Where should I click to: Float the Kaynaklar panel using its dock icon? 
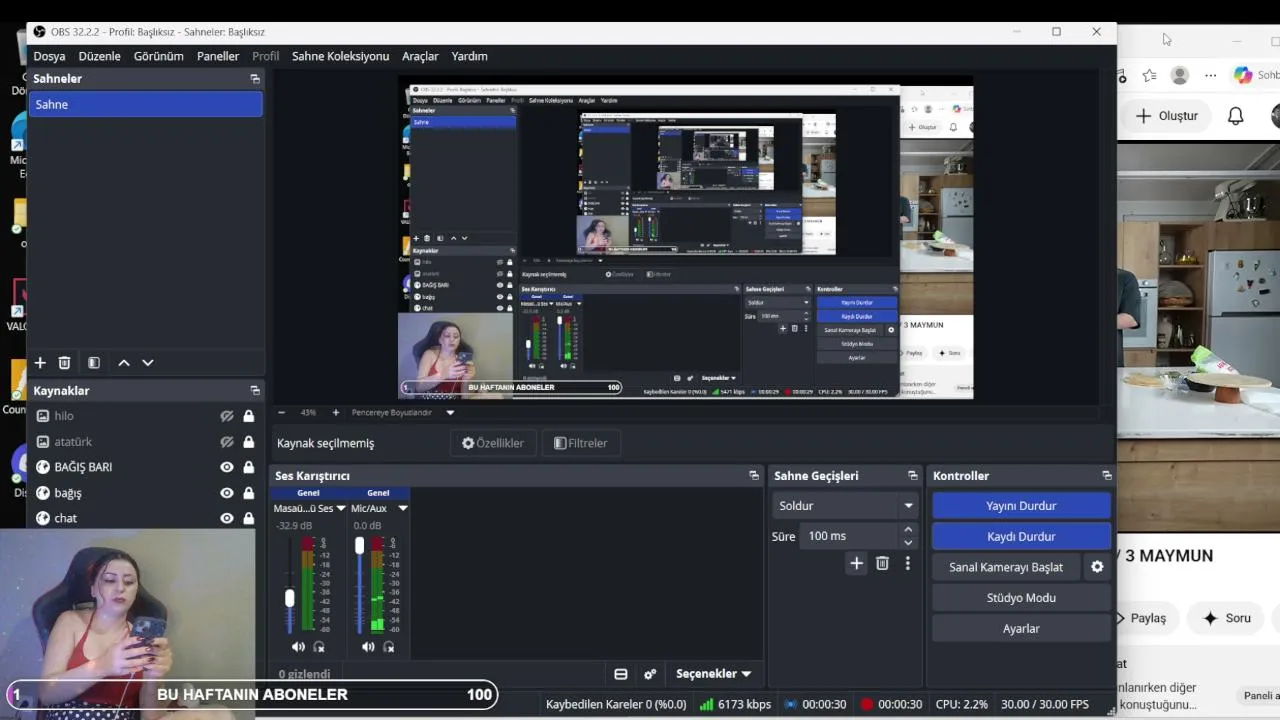[255, 391]
